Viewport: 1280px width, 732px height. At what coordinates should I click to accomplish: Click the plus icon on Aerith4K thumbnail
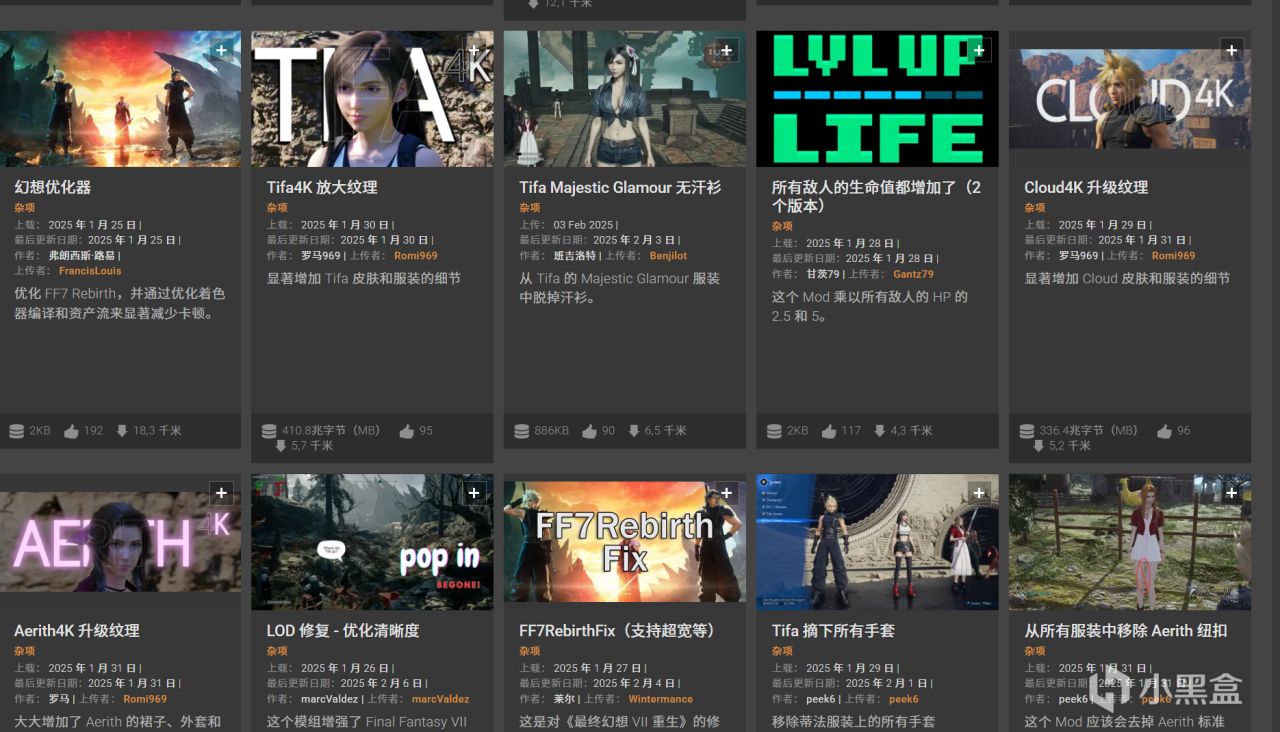click(222, 493)
